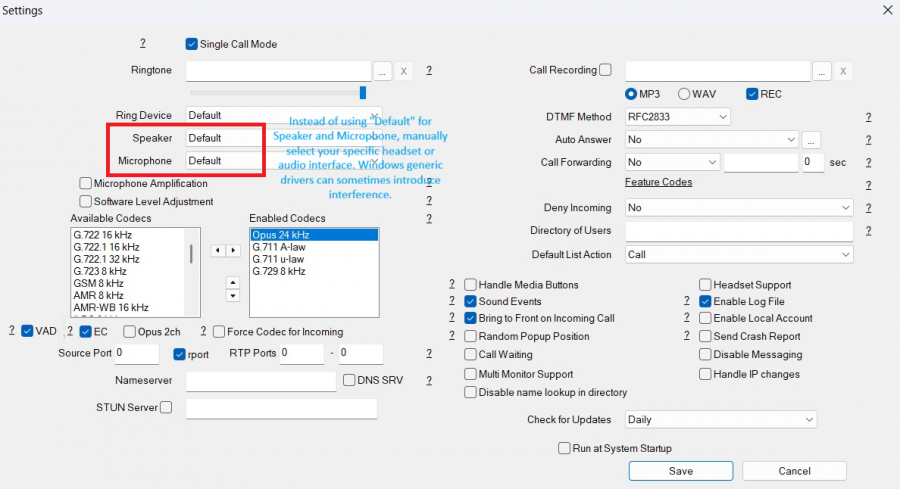The image size is (900, 489).
Task: Open help for Auto Answer
Action: (x=868, y=139)
